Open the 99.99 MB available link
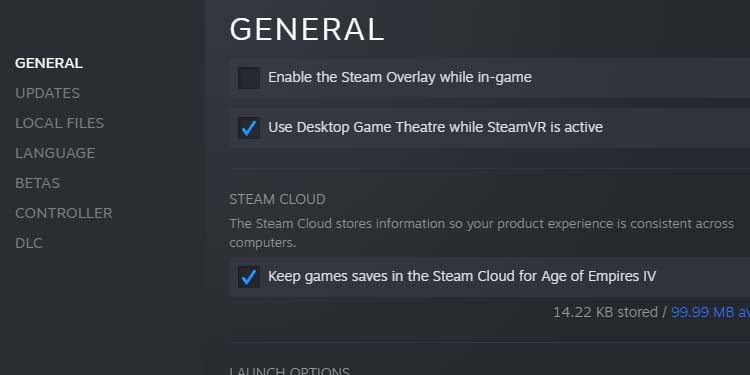This screenshot has height=375, width=750. 710,312
